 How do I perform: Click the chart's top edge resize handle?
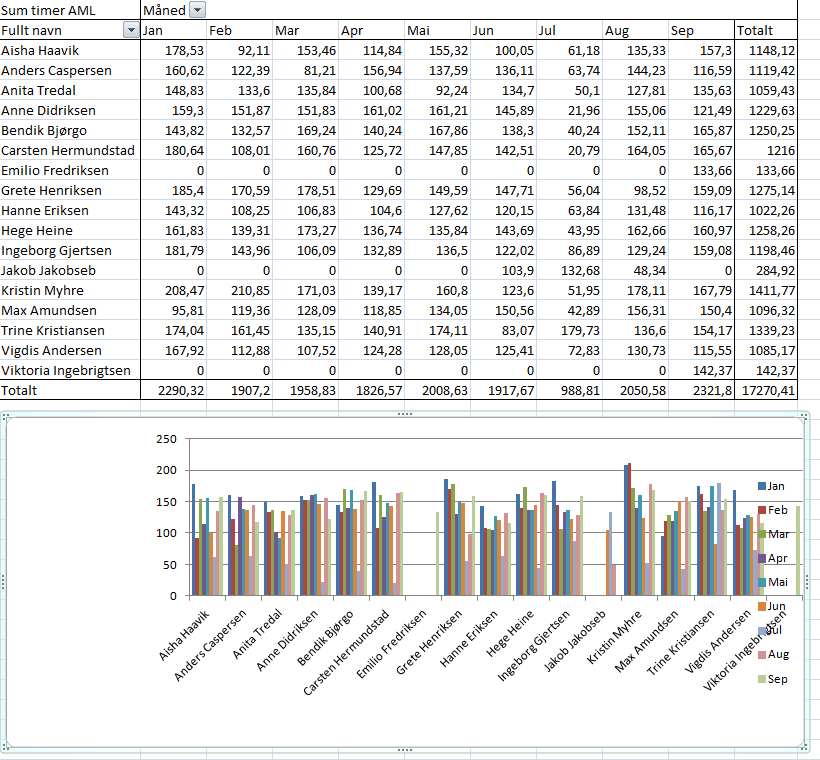405,414
